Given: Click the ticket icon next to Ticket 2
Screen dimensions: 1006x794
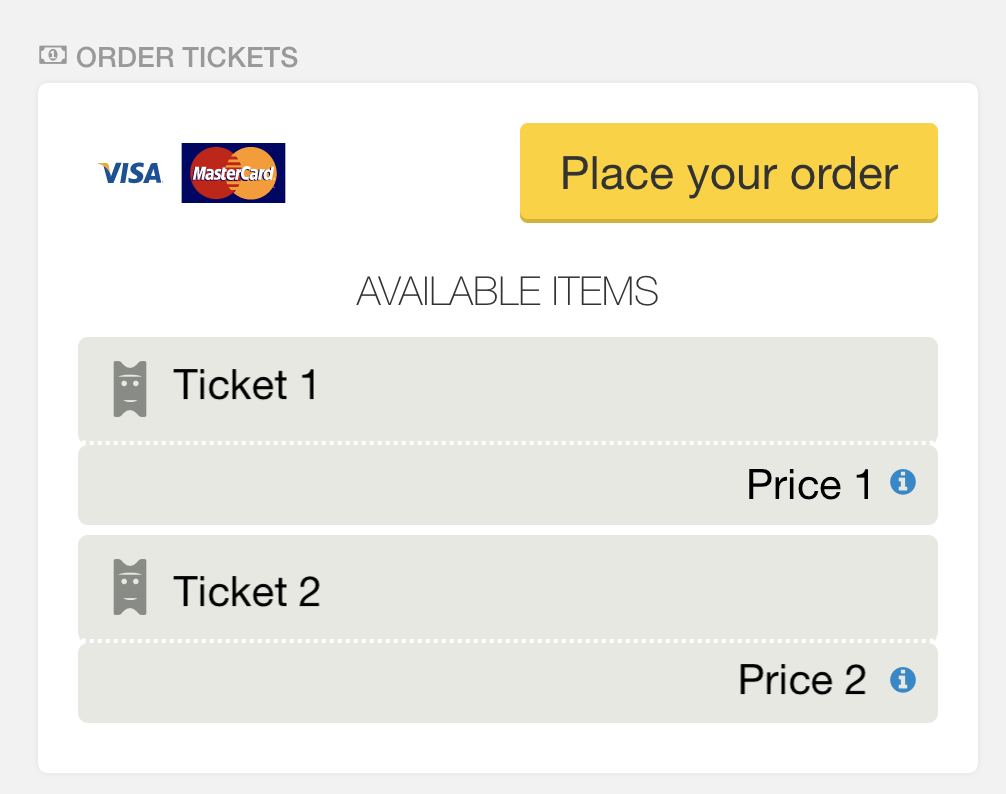Looking at the screenshot, I should (x=130, y=587).
